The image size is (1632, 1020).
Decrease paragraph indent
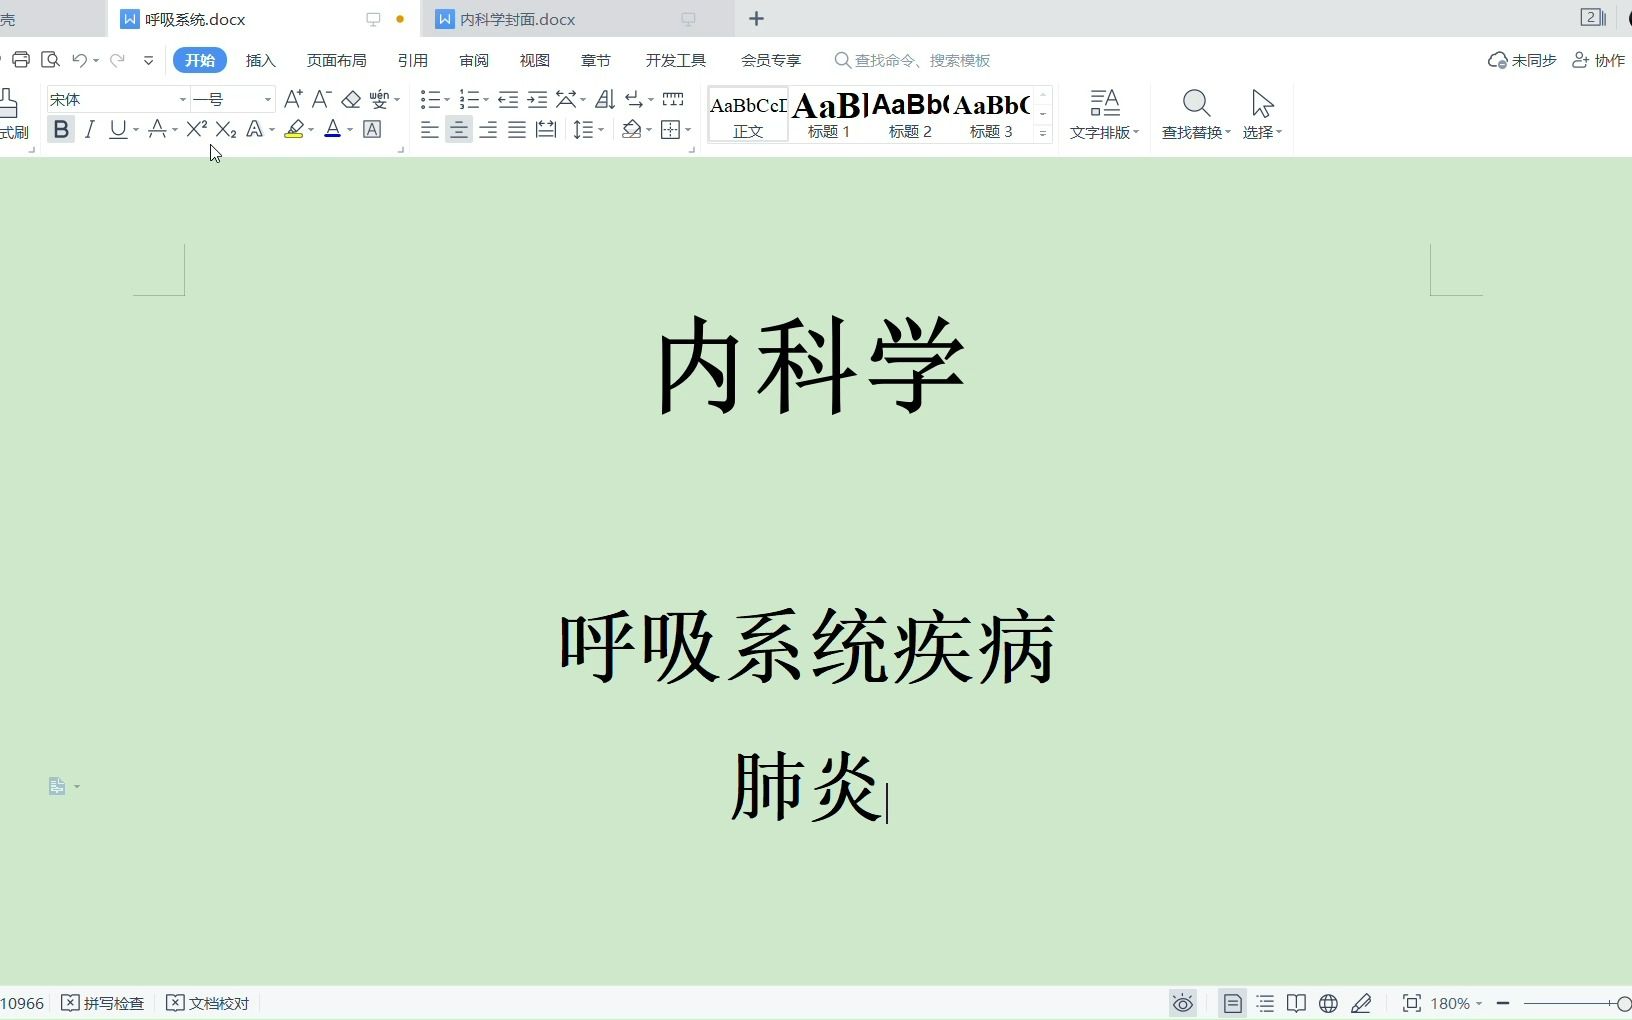click(508, 99)
